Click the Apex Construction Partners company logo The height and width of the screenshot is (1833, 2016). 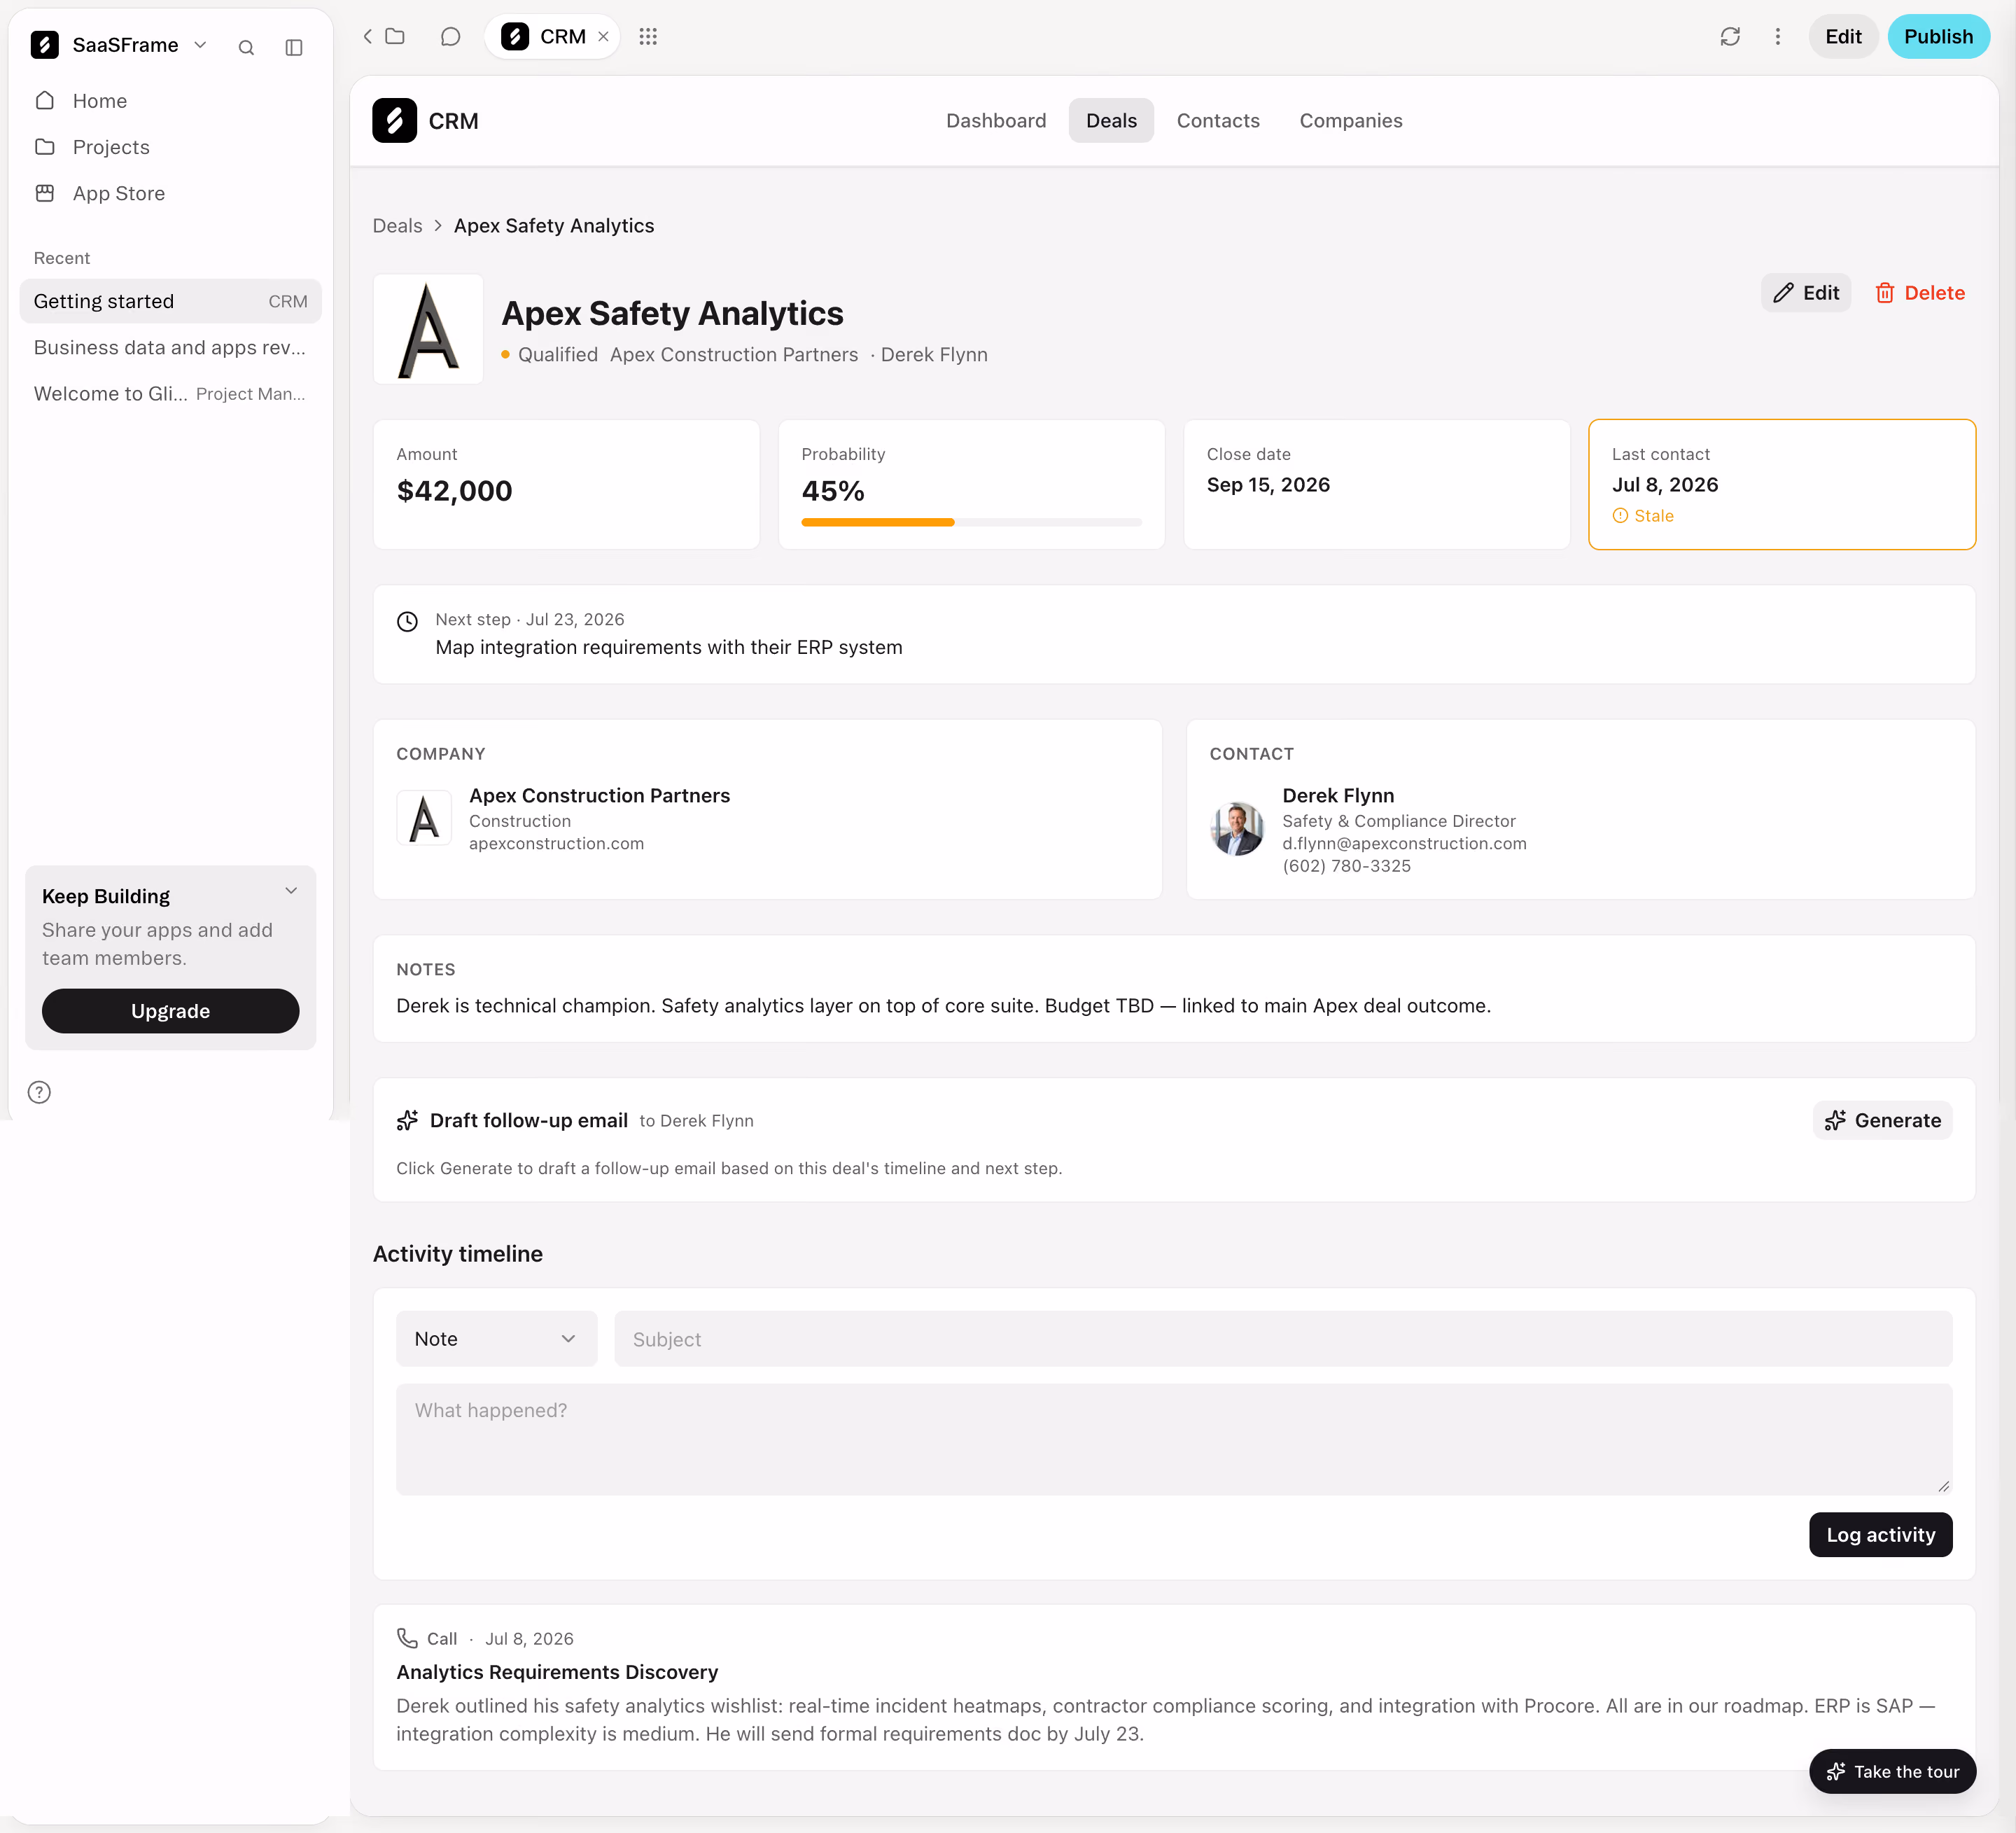(424, 818)
